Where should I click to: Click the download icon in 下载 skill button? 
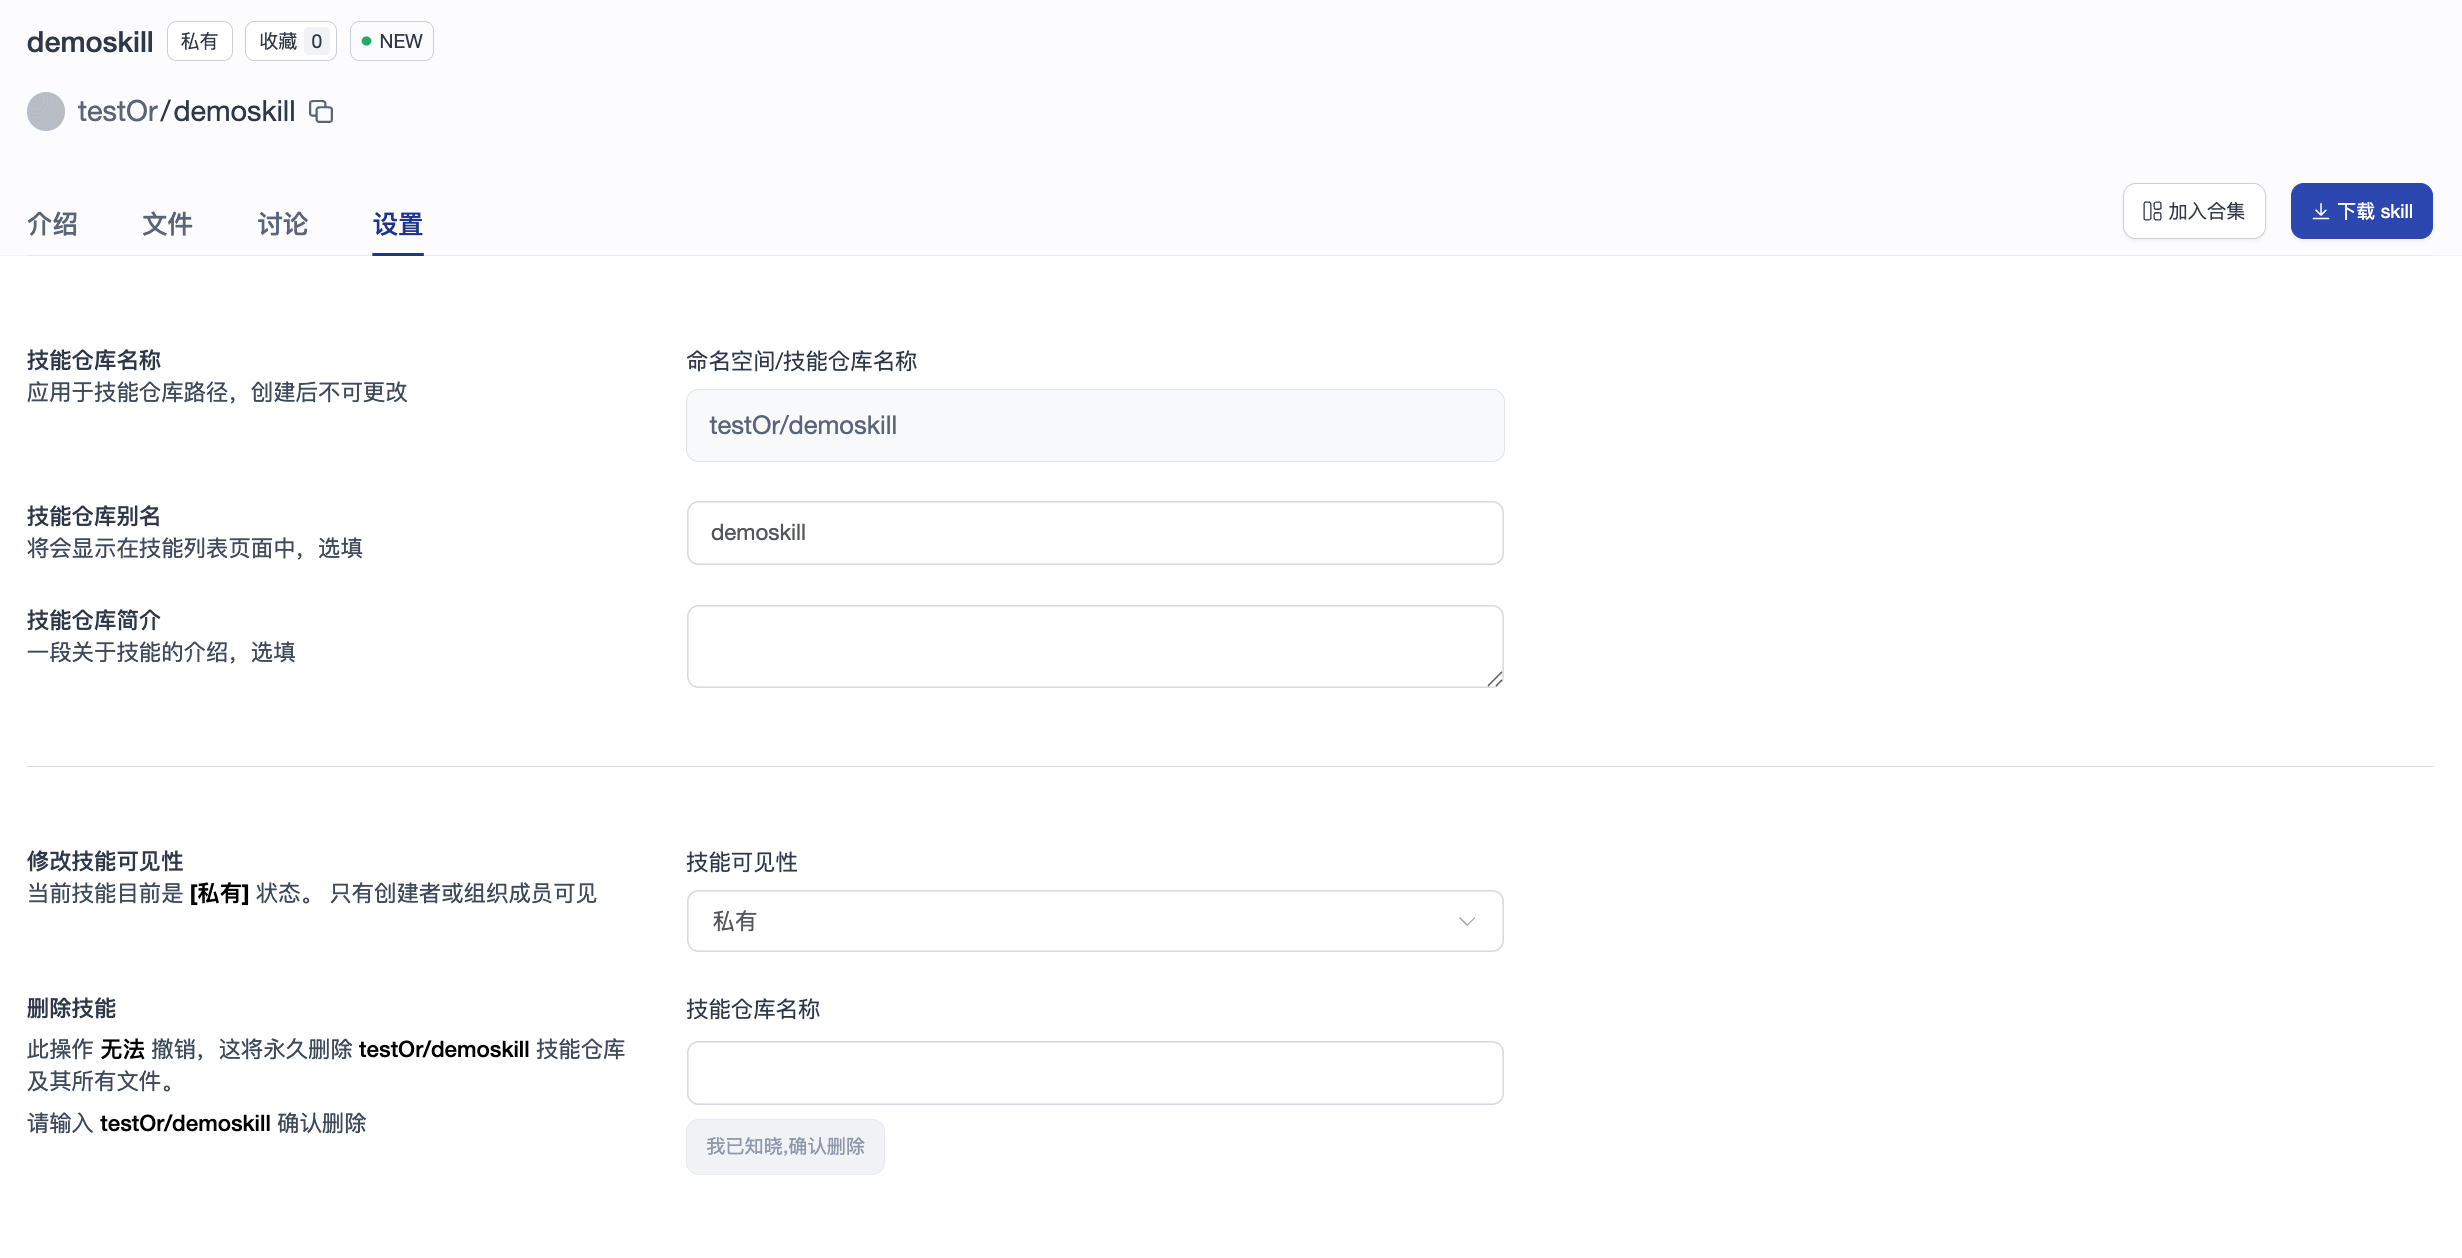click(x=2322, y=210)
